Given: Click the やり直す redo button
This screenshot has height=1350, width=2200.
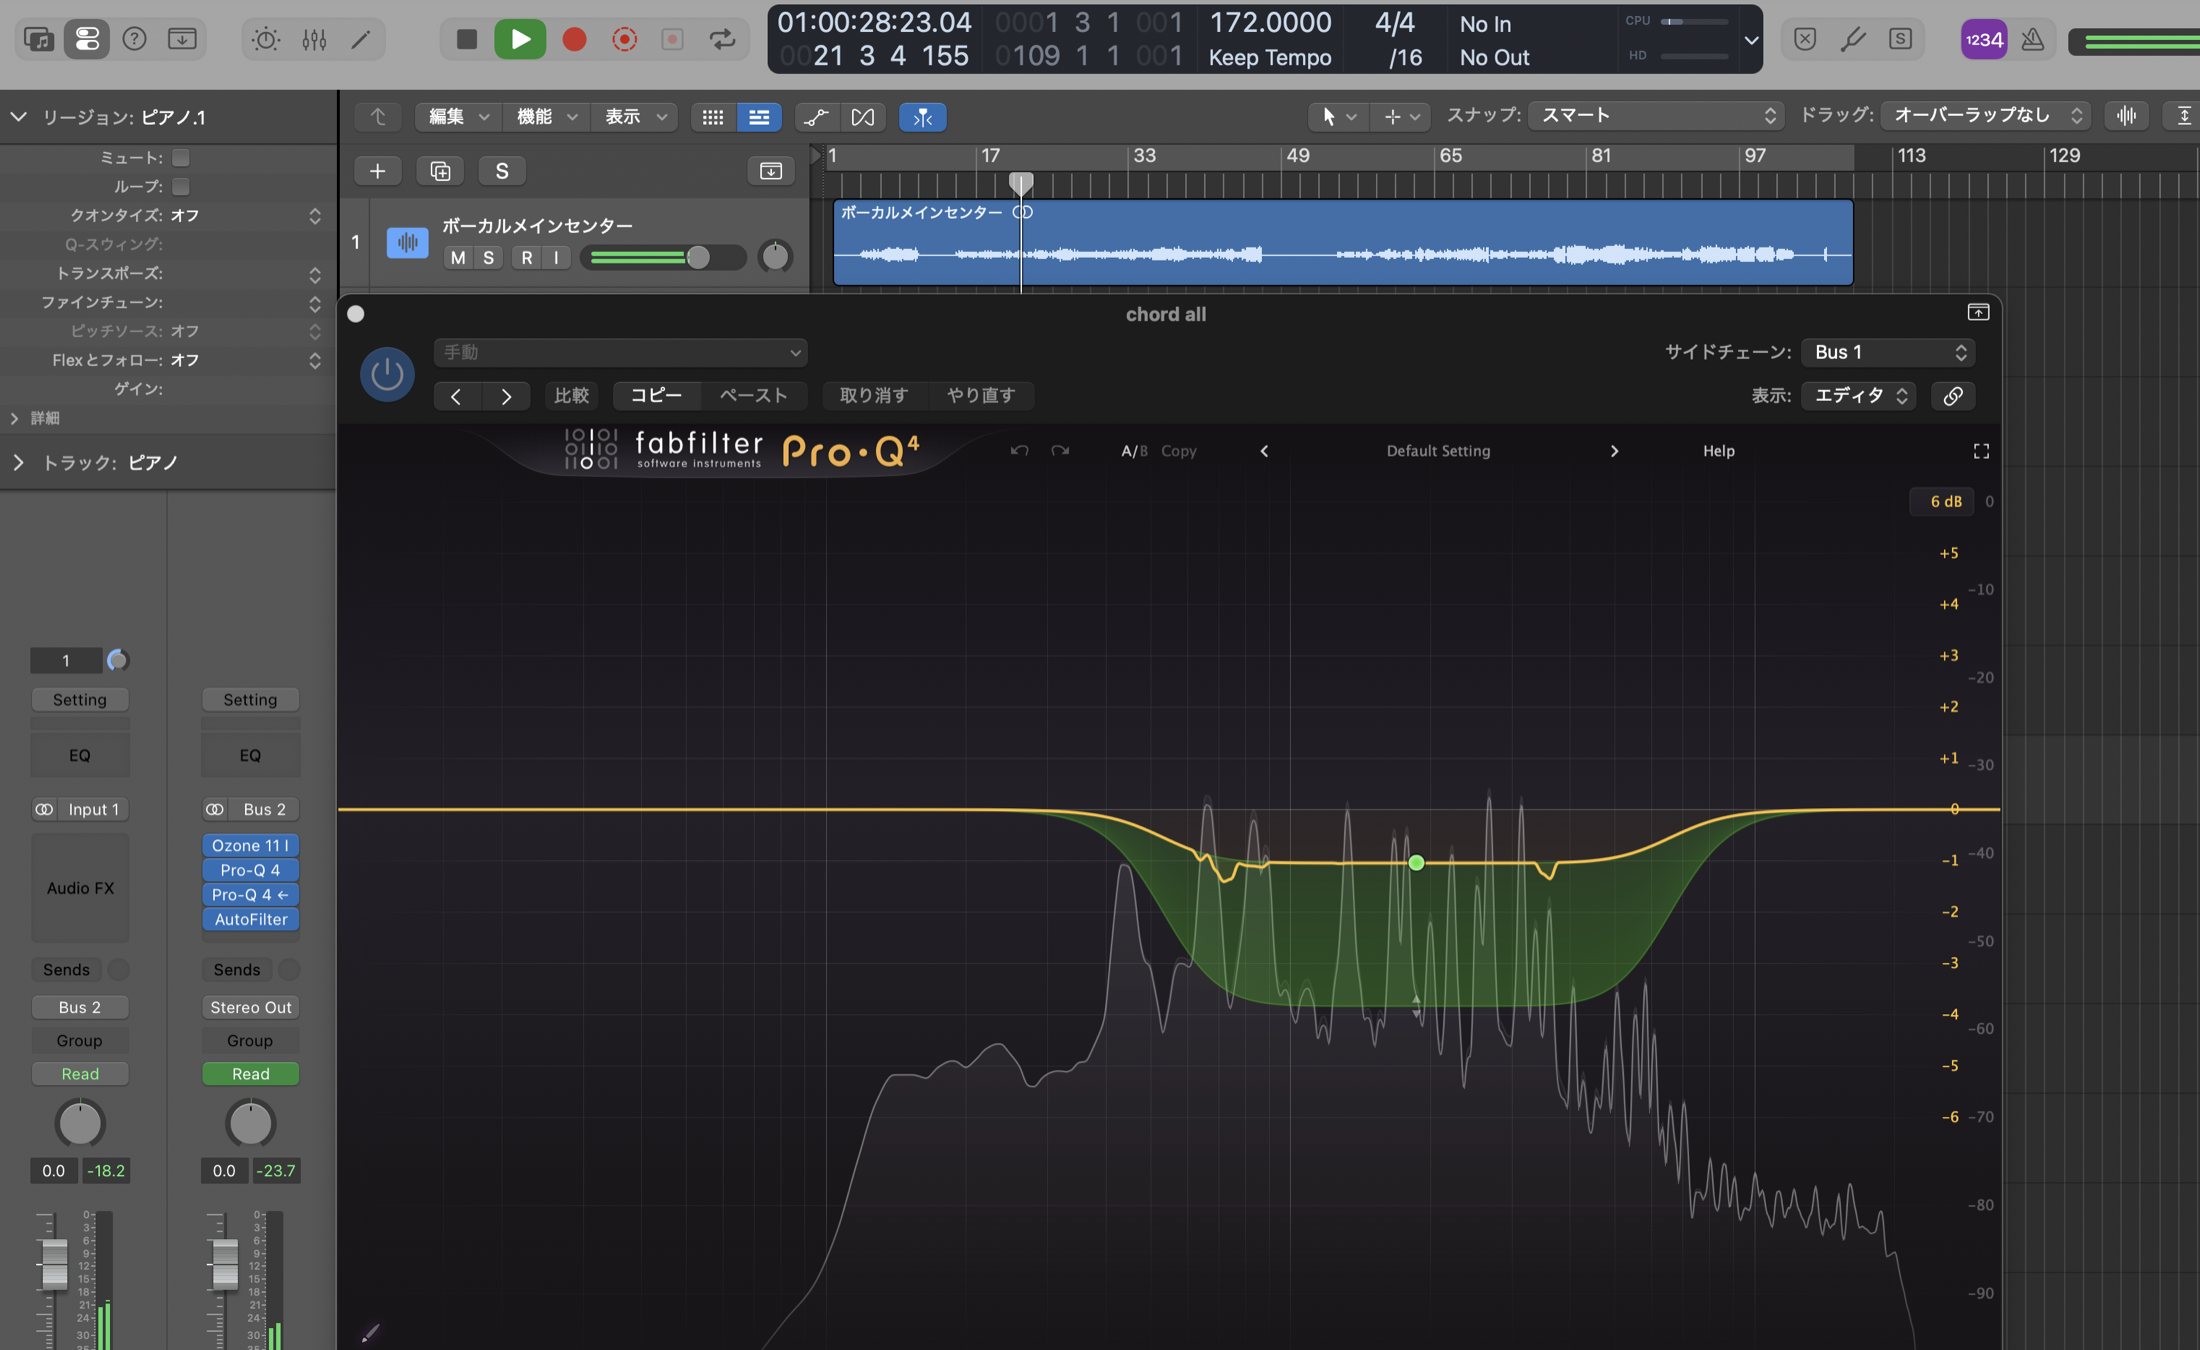Looking at the screenshot, I should point(981,395).
